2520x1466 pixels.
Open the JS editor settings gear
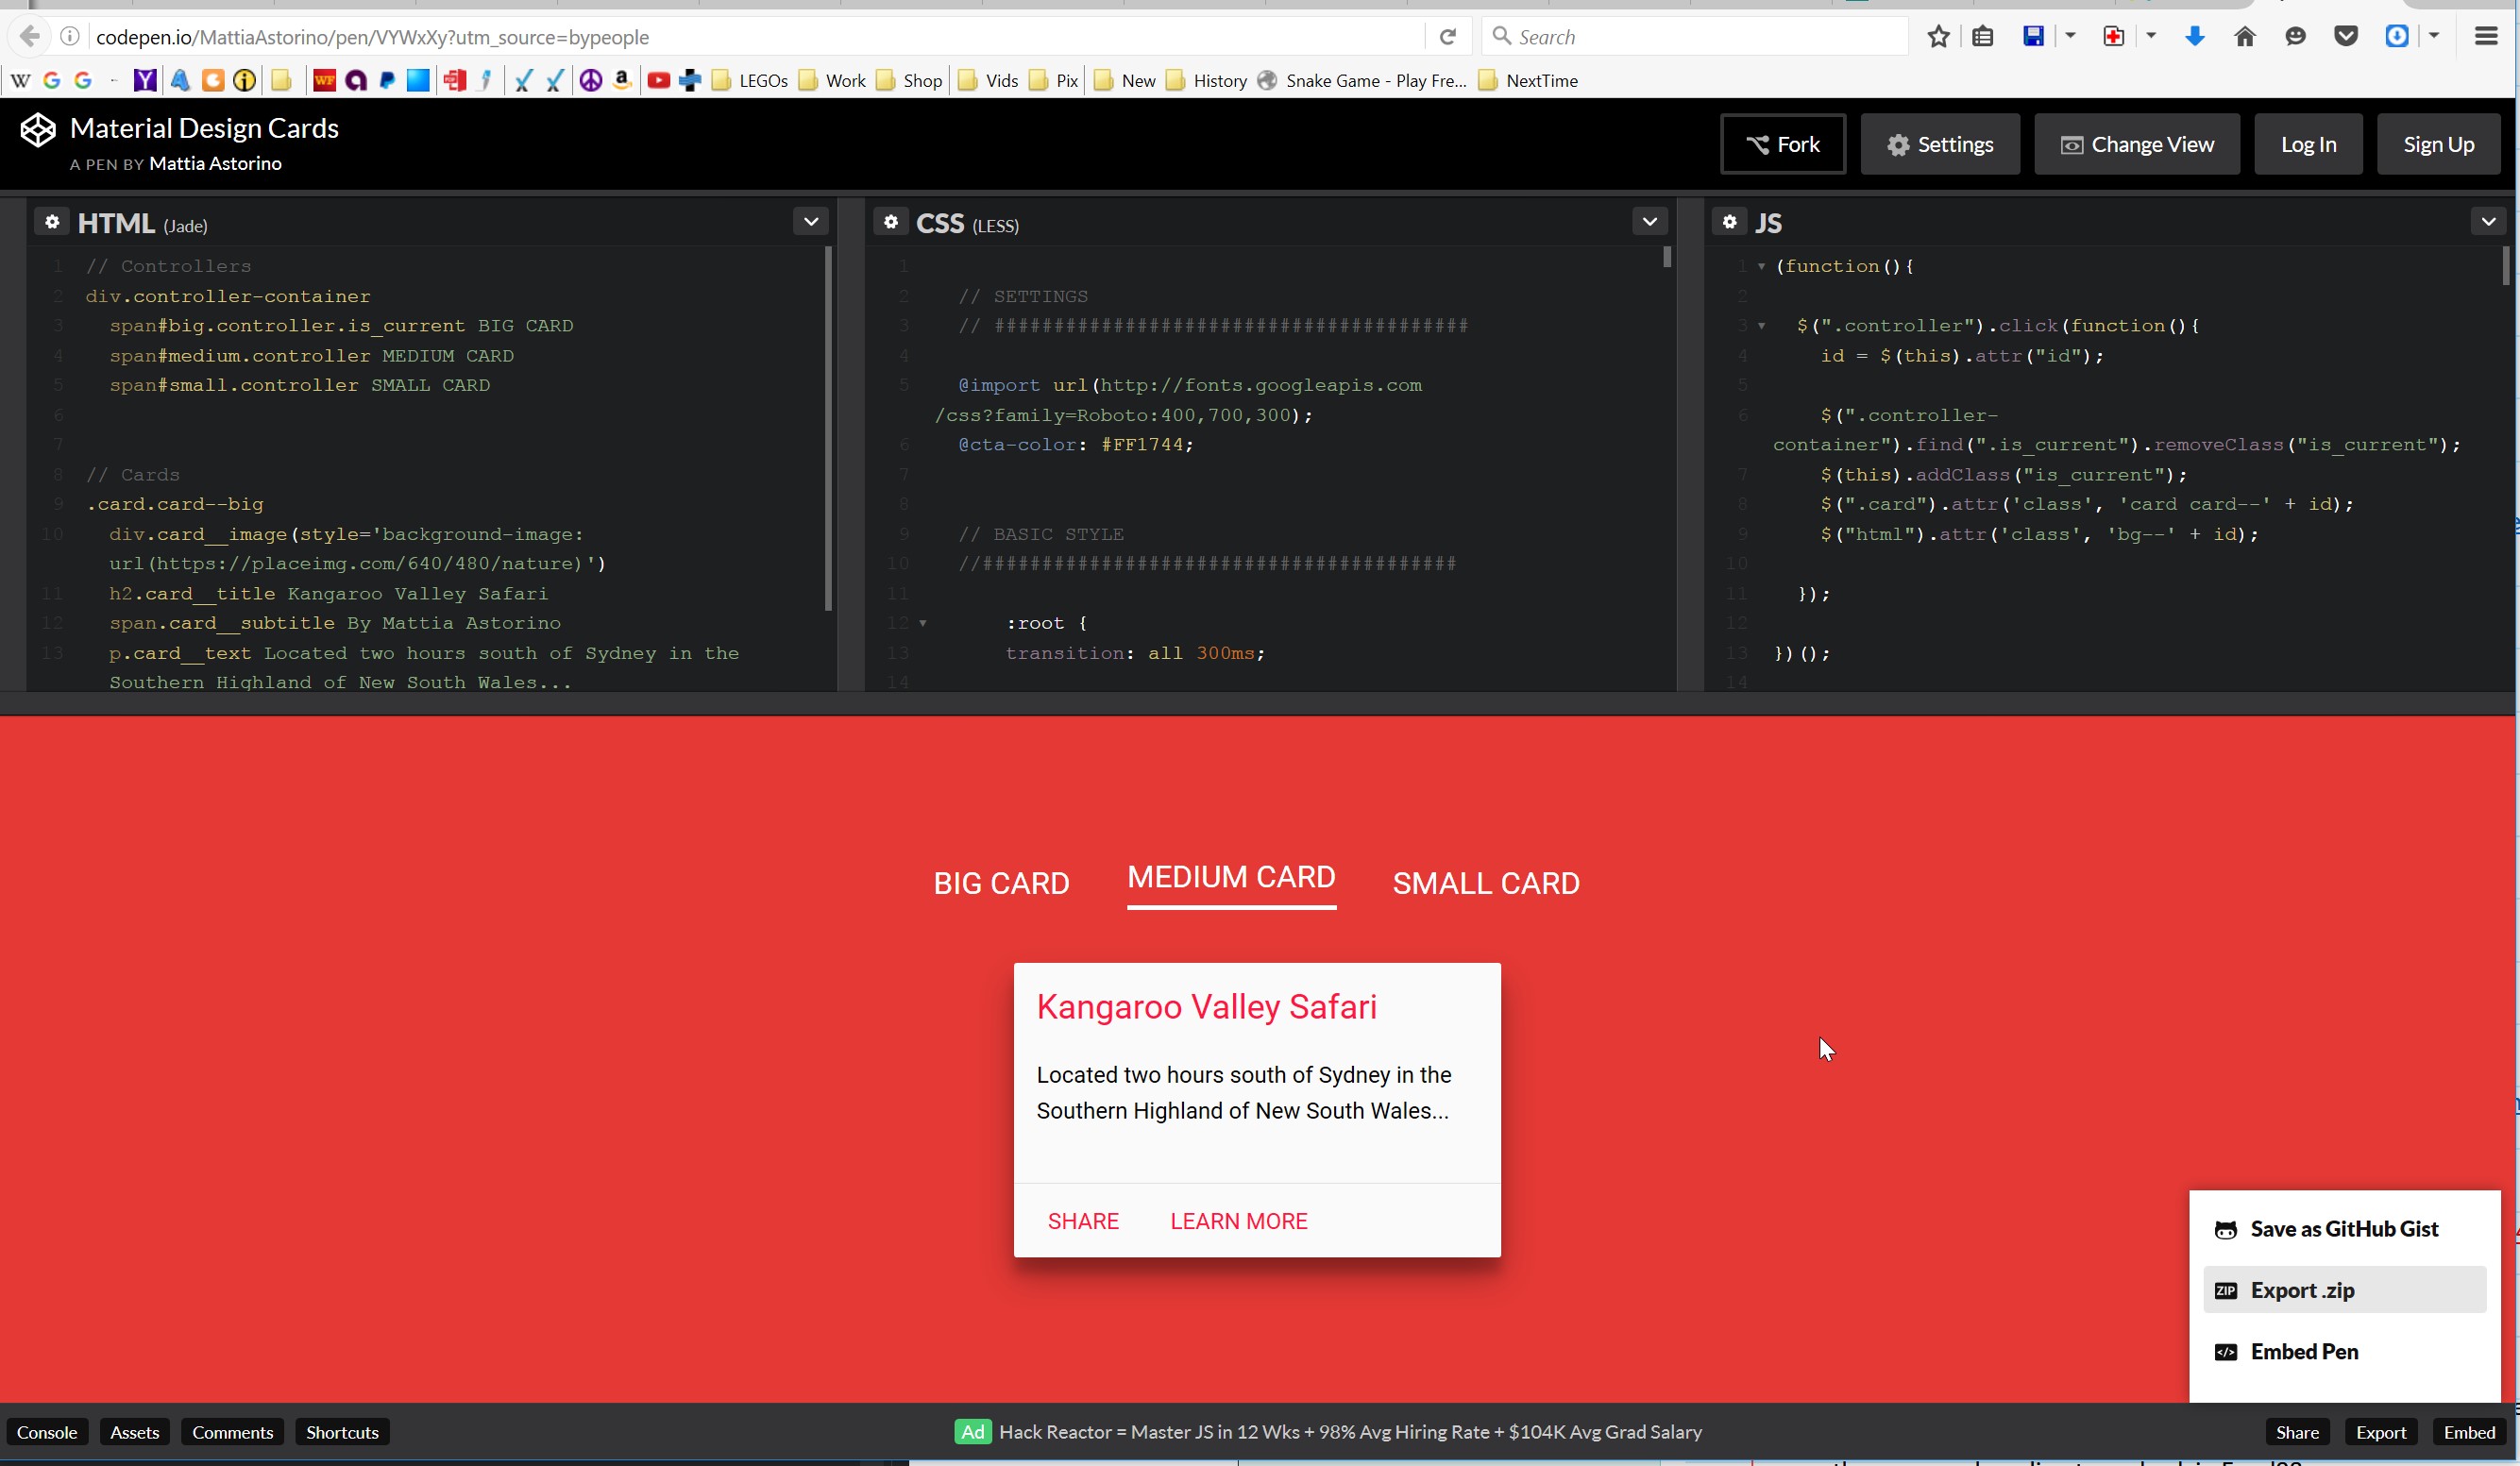click(1729, 222)
